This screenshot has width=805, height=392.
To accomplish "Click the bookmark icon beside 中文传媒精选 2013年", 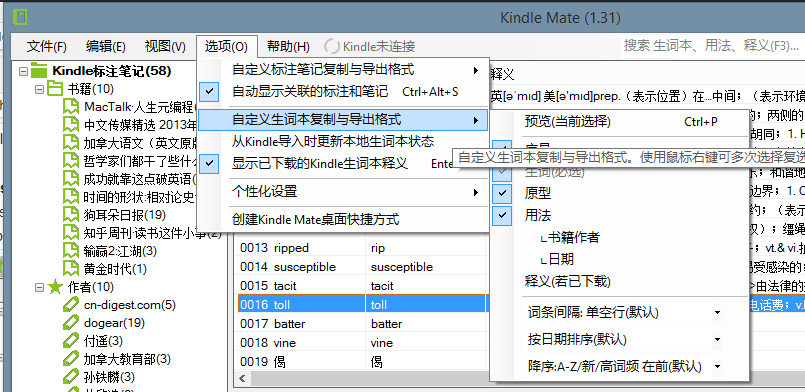I will 72,125.
